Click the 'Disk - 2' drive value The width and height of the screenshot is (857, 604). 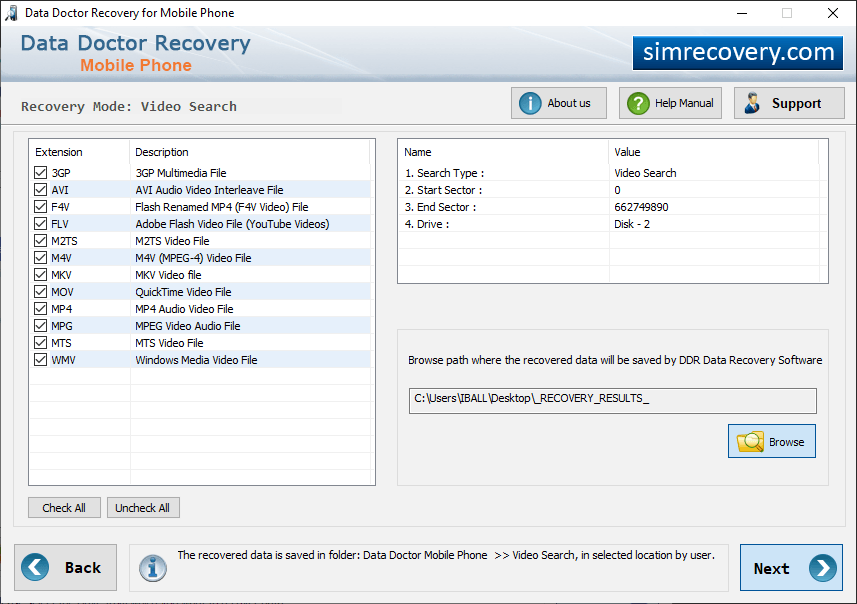pos(632,224)
